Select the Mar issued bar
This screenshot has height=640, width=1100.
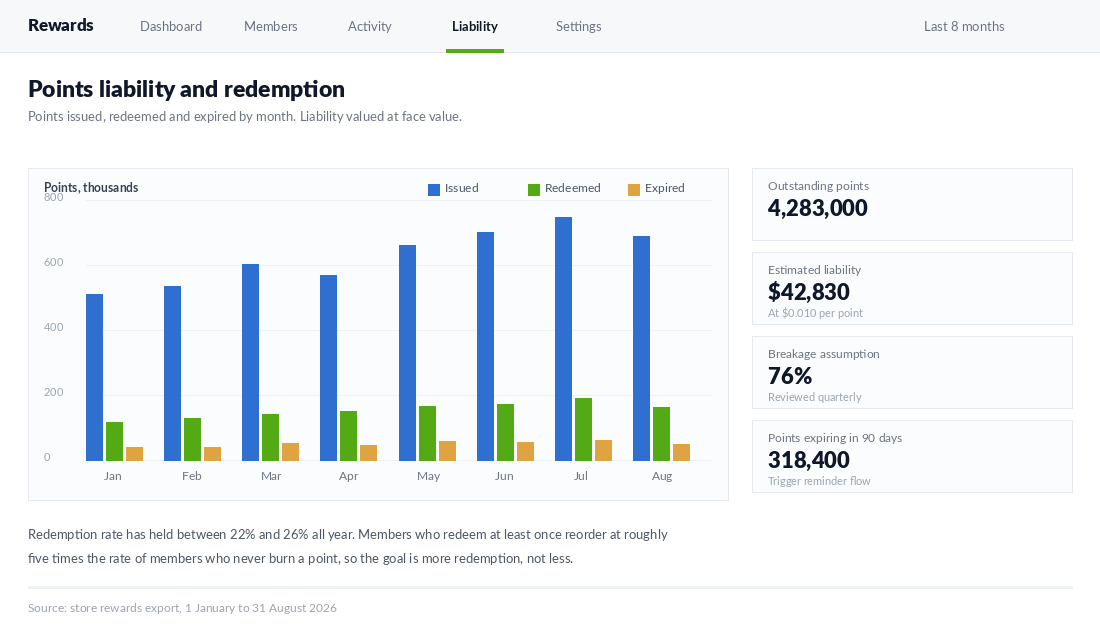(x=250, y=363)
